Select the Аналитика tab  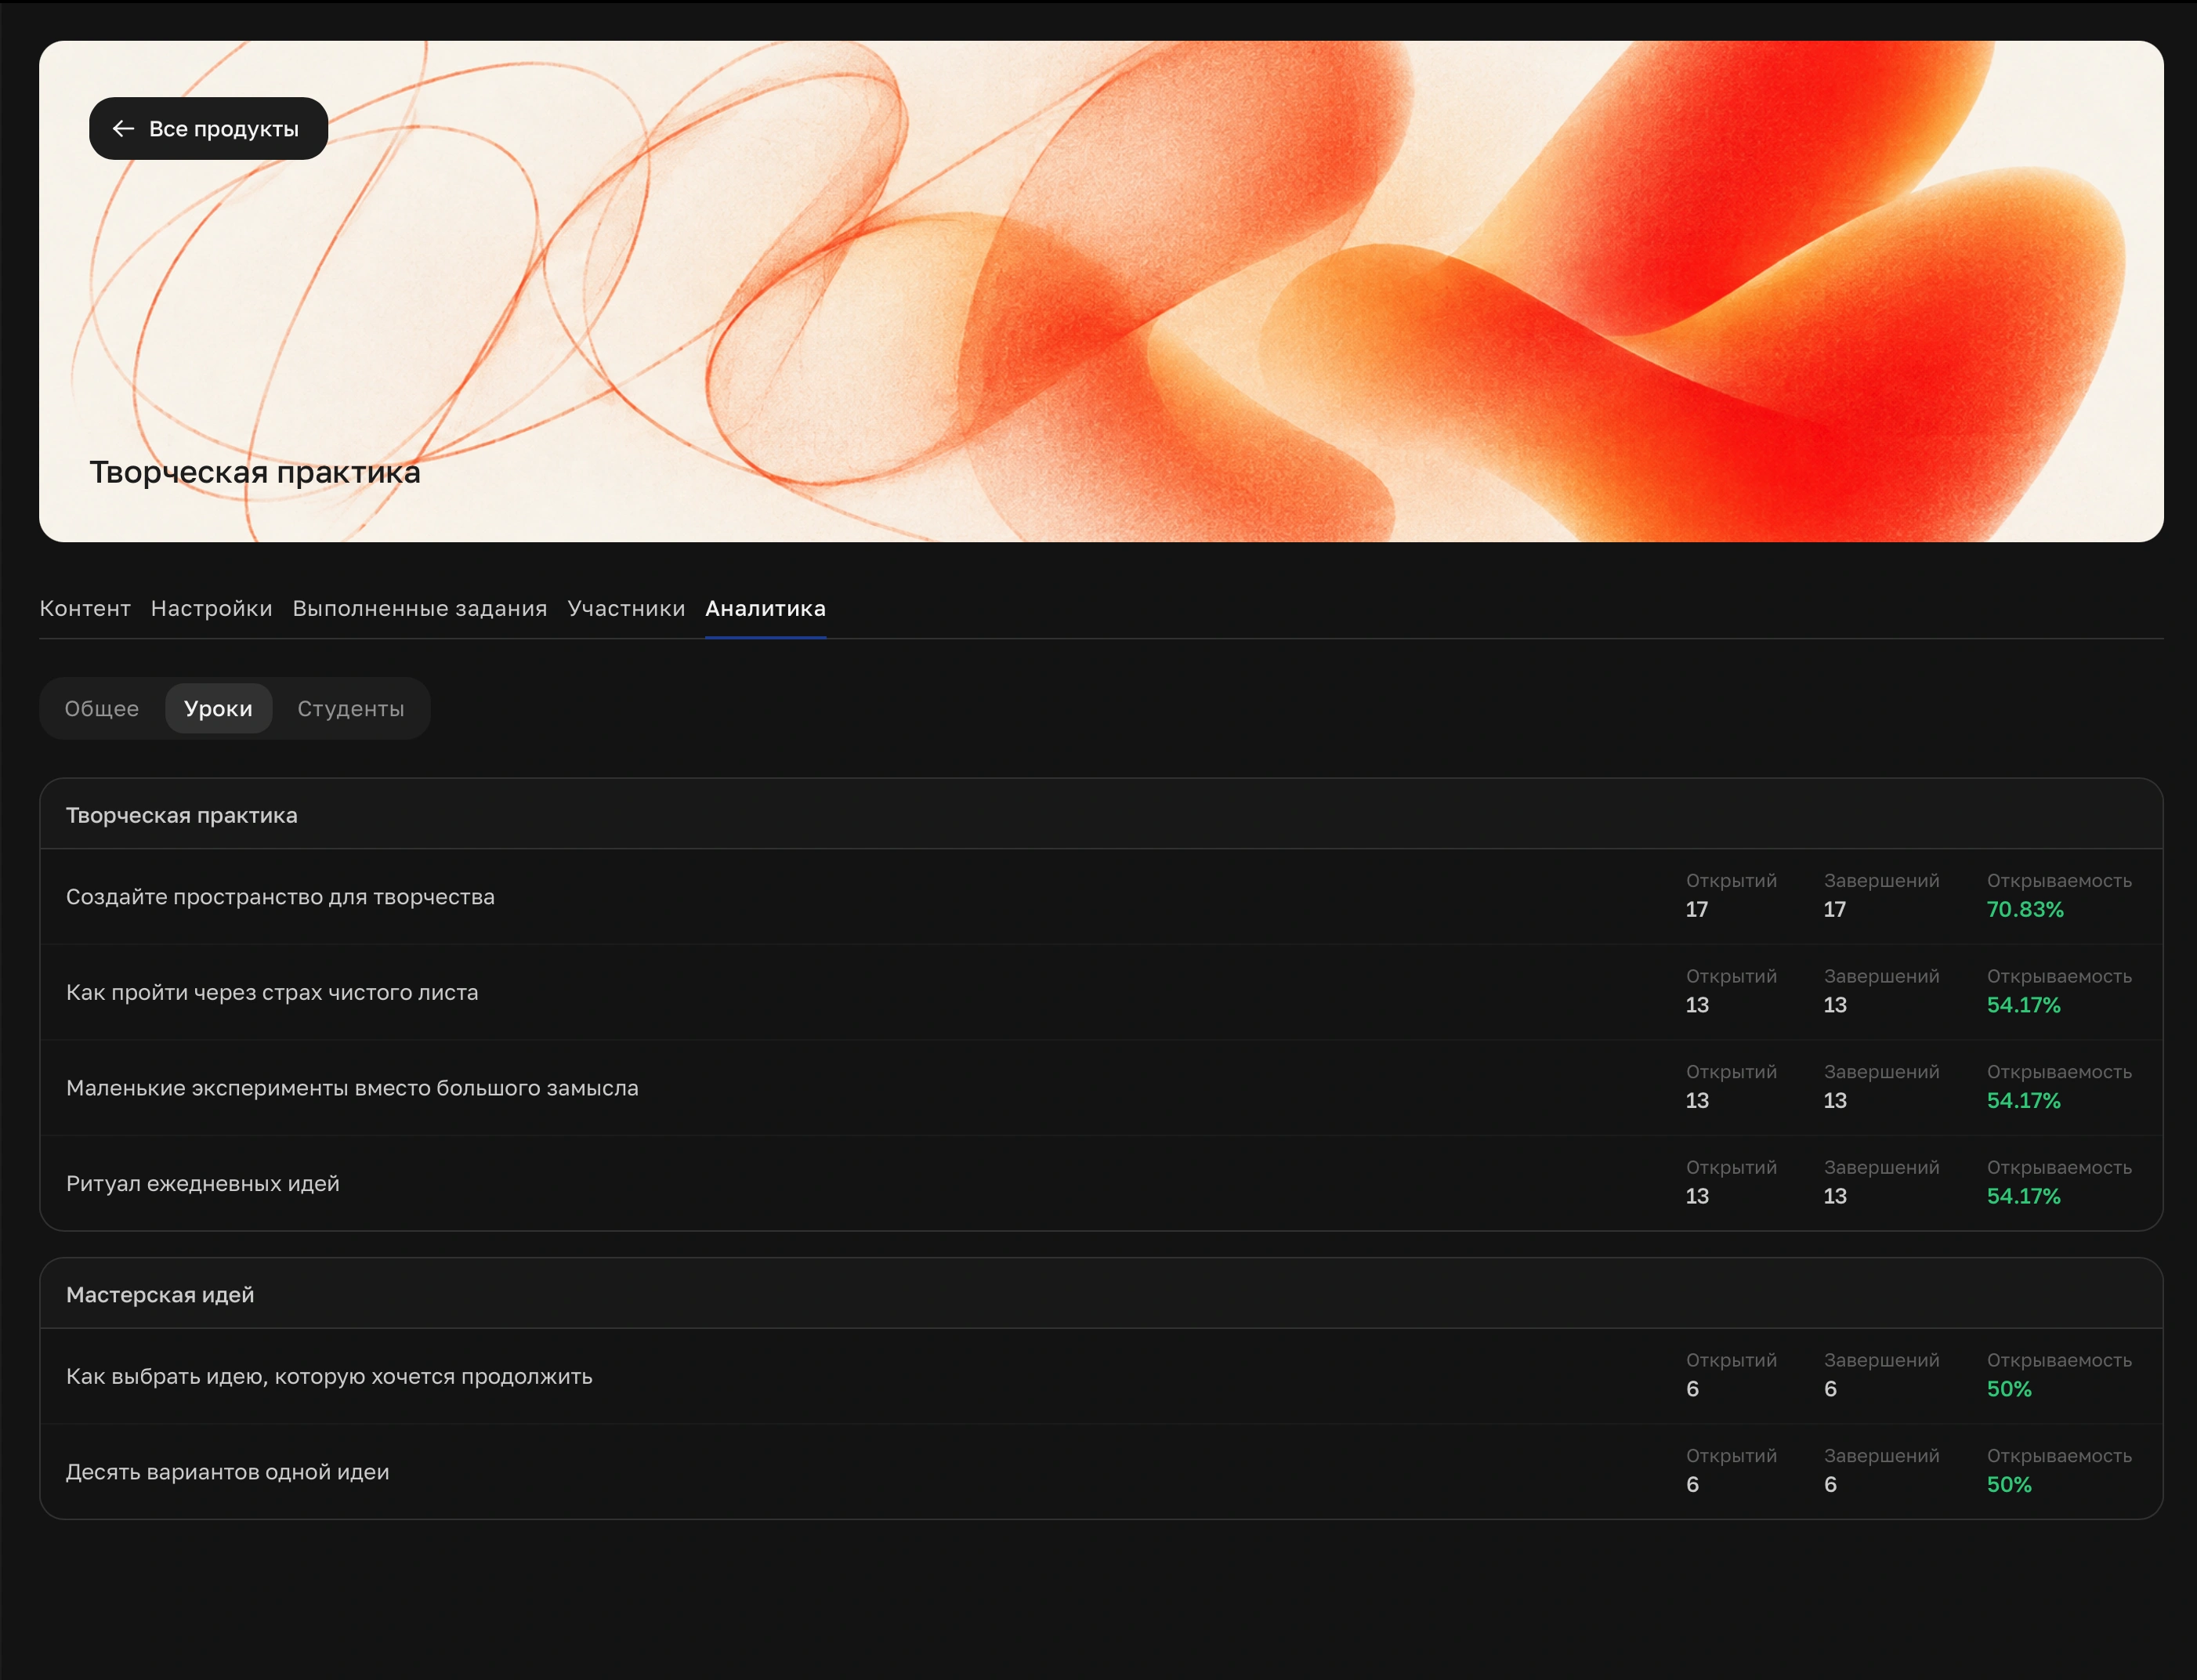765,608
